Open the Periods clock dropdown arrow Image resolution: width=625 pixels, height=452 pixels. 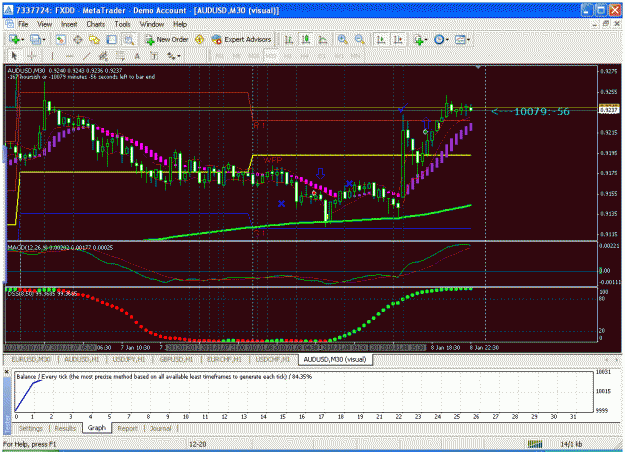[x=447, y=39]
